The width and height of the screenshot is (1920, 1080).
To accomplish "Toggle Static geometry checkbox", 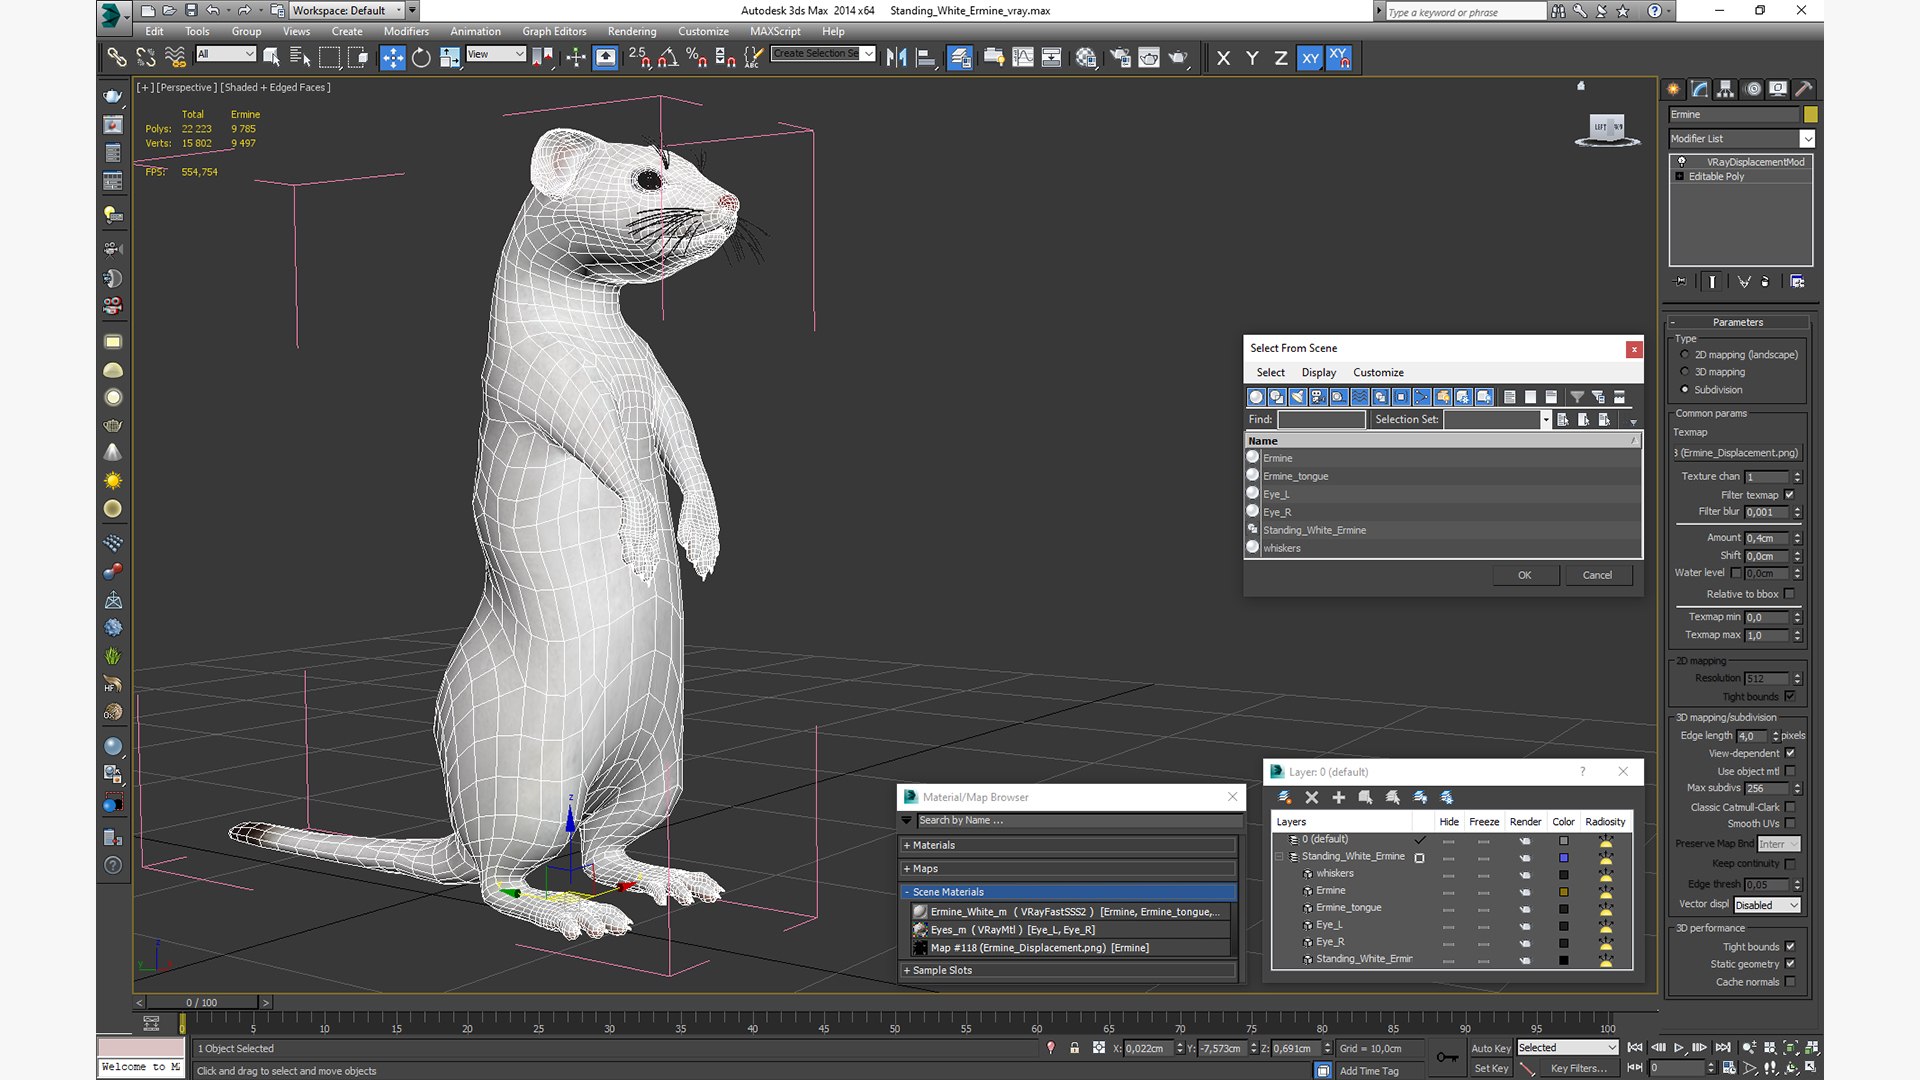I will 1790,964.
